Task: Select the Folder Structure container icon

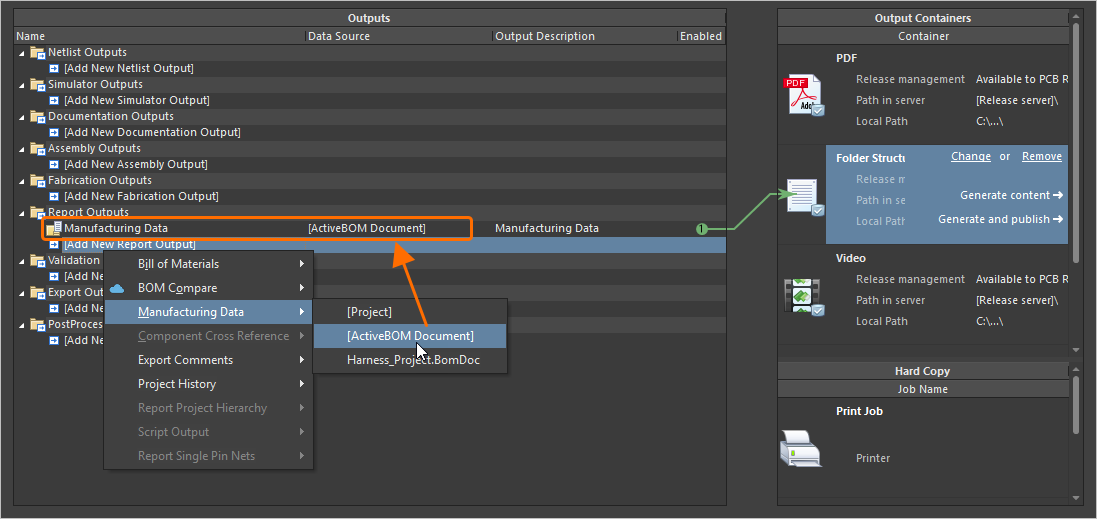Action: (x=805, y=196)
